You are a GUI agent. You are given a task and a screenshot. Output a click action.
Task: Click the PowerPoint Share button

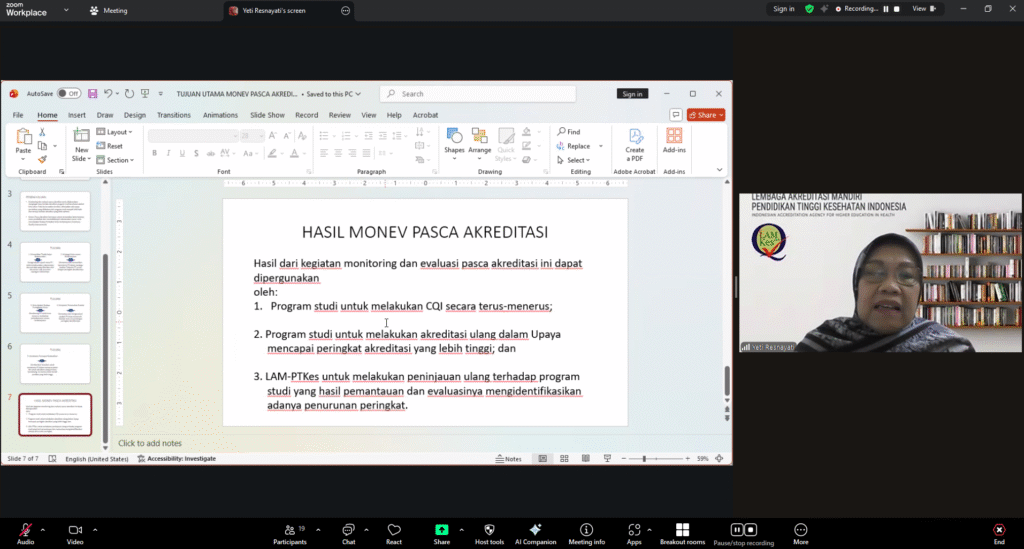pyautogui.click(x=706, y=115)
